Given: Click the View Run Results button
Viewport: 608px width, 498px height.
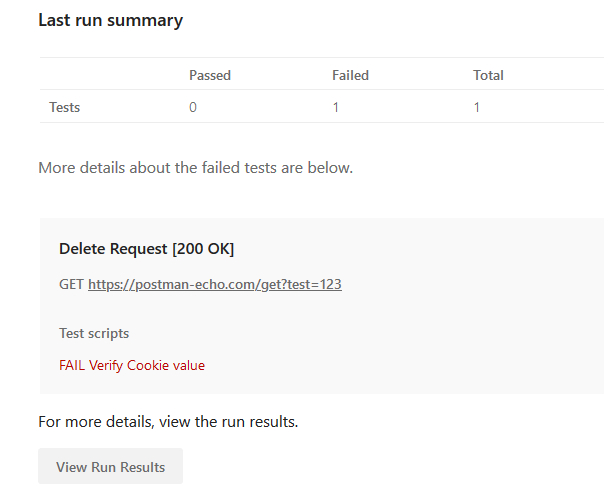Looking at the screenshot, I should [x=110, y=467].
